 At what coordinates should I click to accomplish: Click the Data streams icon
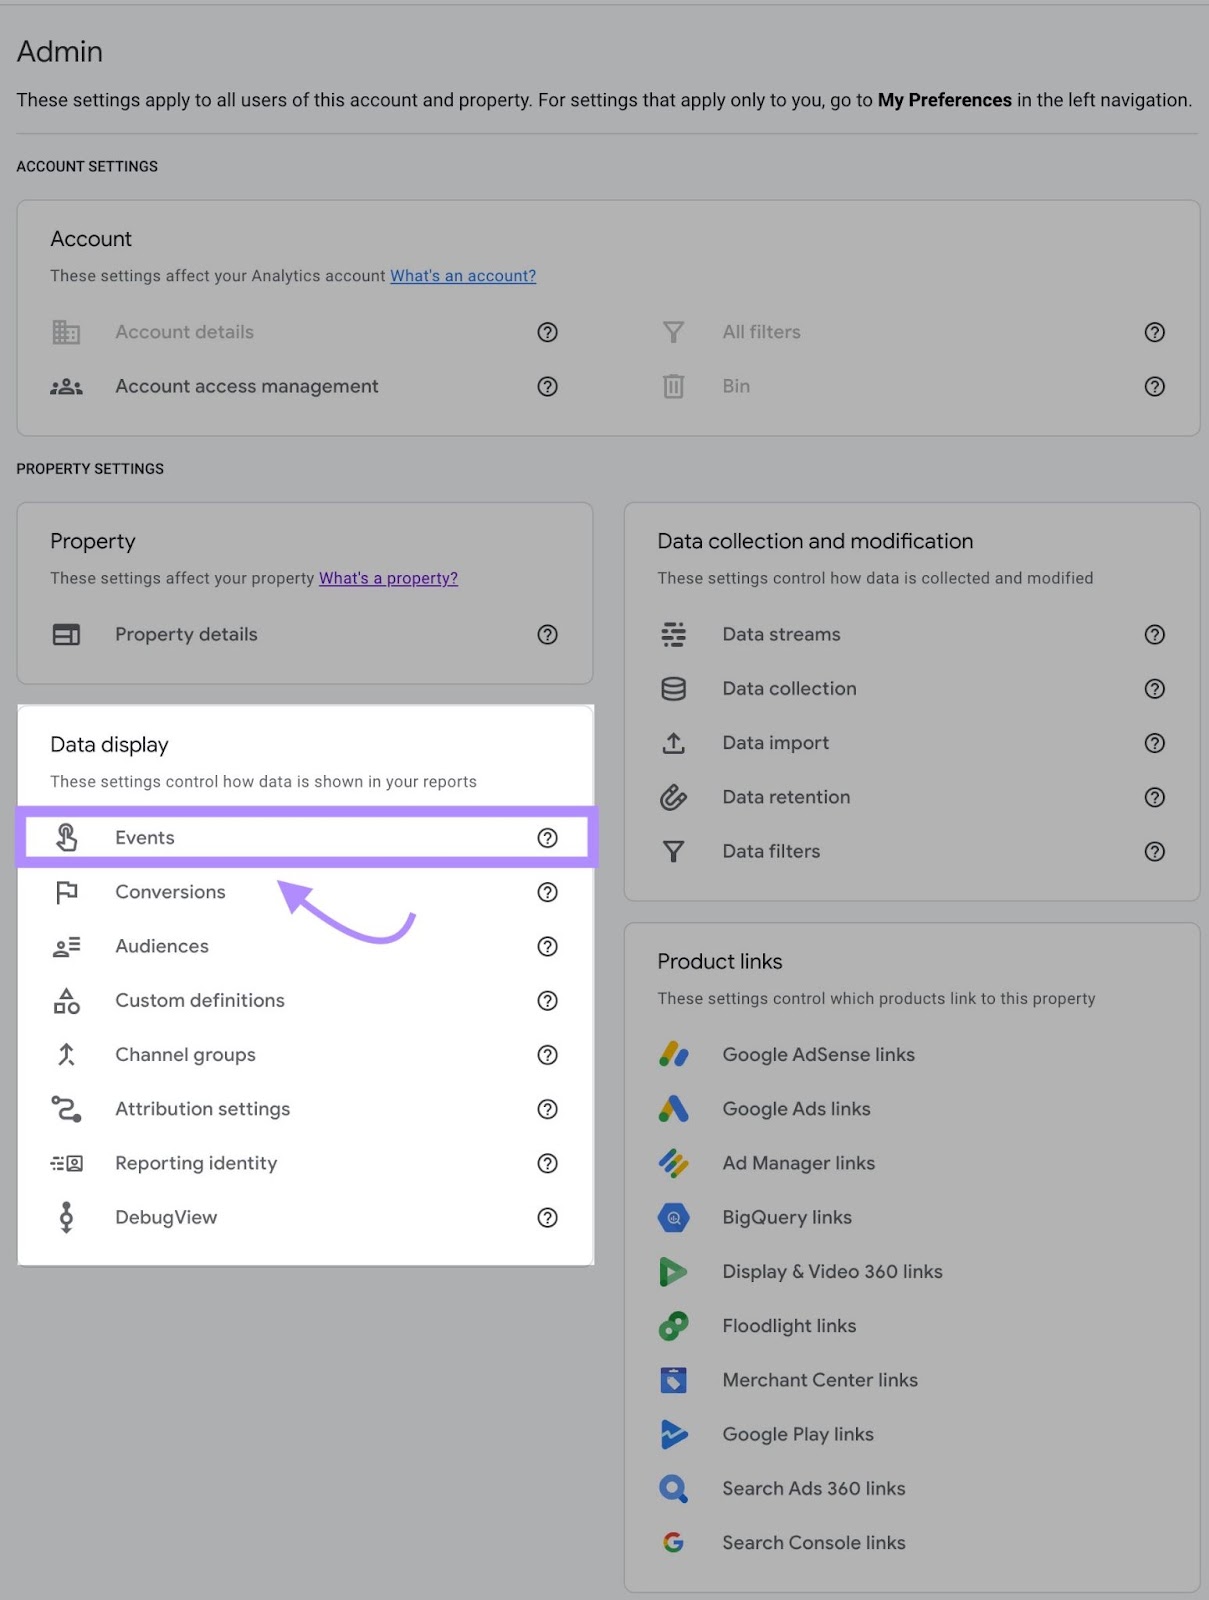point(674,634)
